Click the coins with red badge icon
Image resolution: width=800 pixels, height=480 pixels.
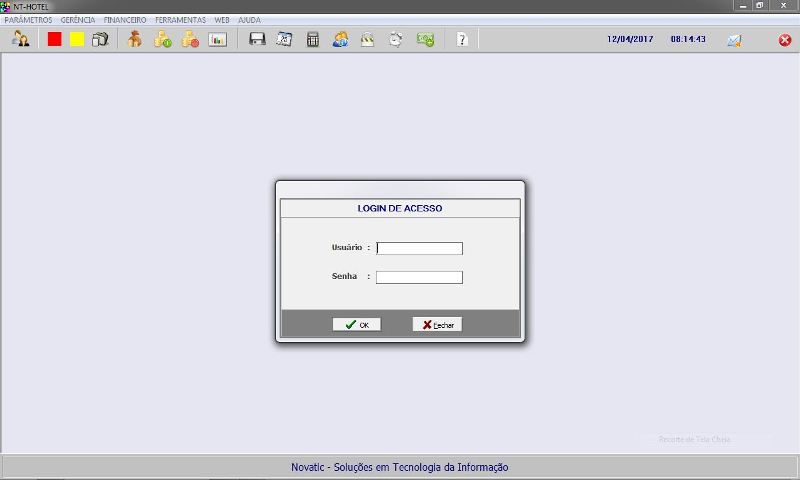(x=190, y=40)
